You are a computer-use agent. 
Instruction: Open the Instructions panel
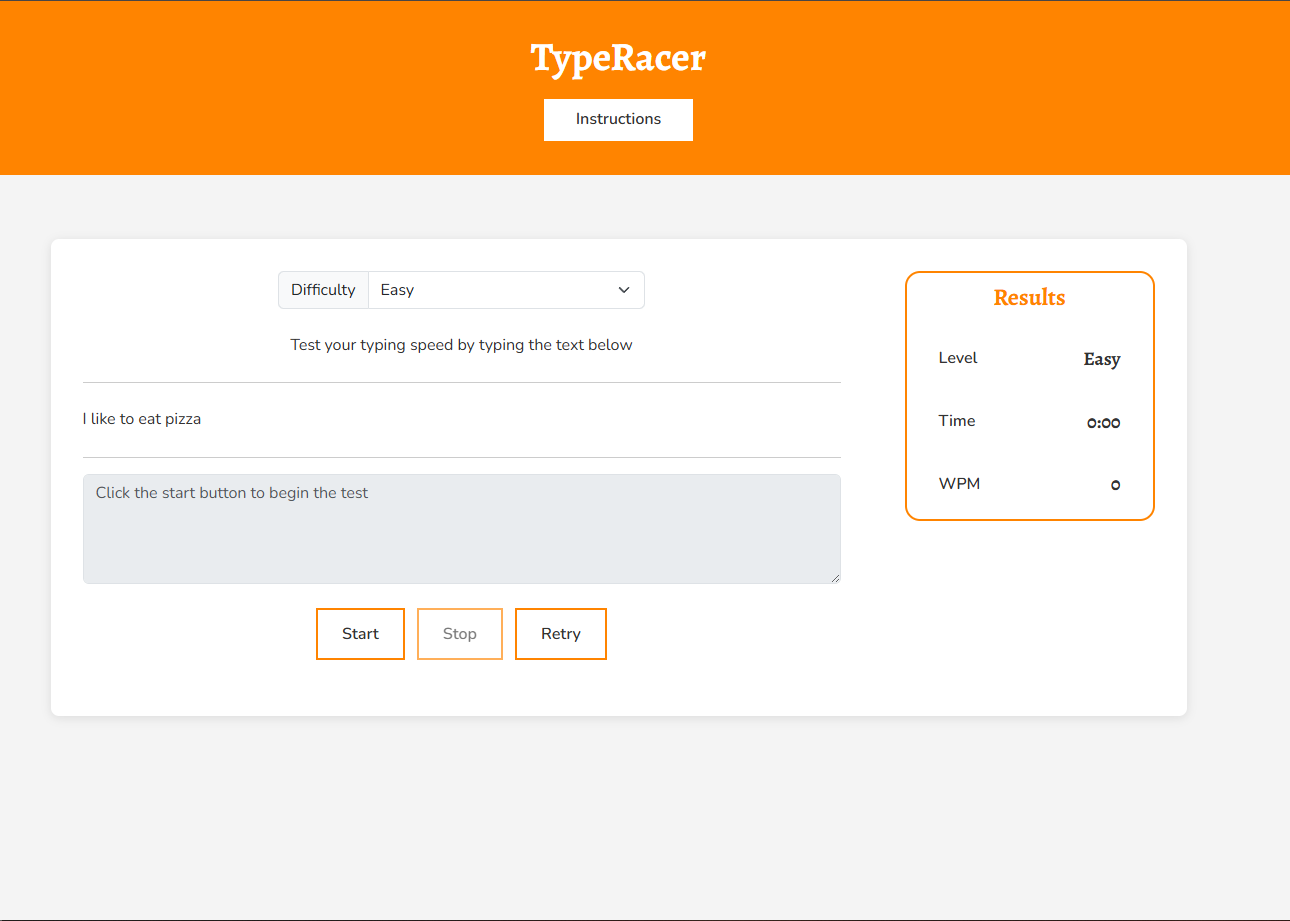click(x=618, y=119)
